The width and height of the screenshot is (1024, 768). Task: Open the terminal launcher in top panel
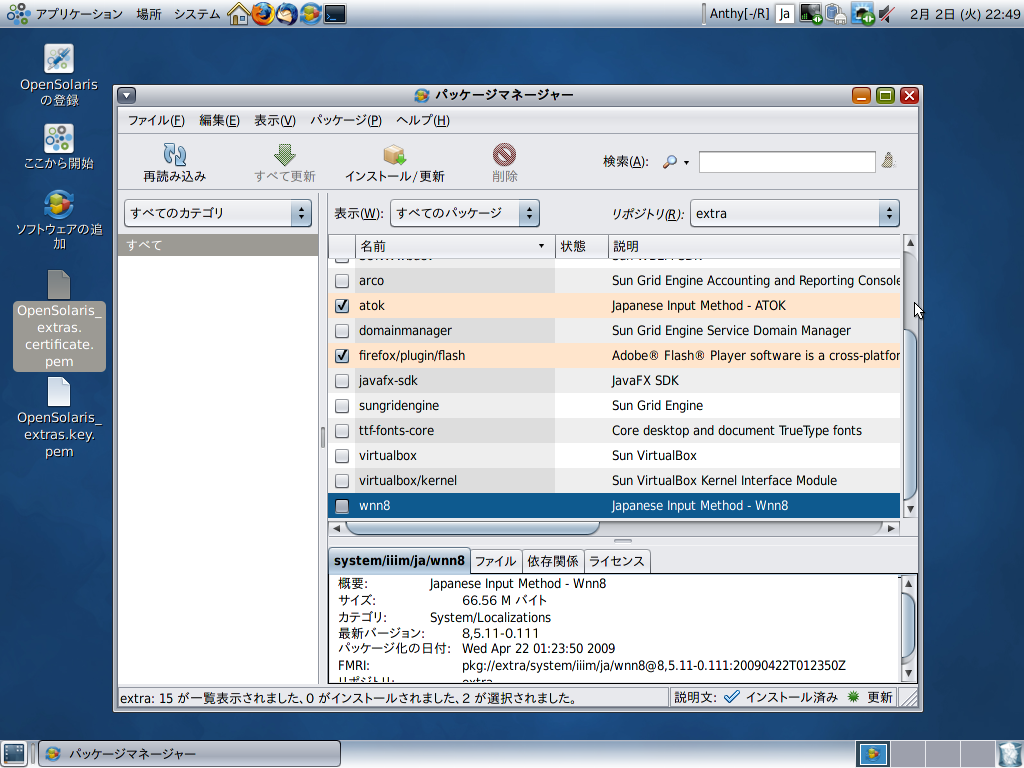coord(335,14)
